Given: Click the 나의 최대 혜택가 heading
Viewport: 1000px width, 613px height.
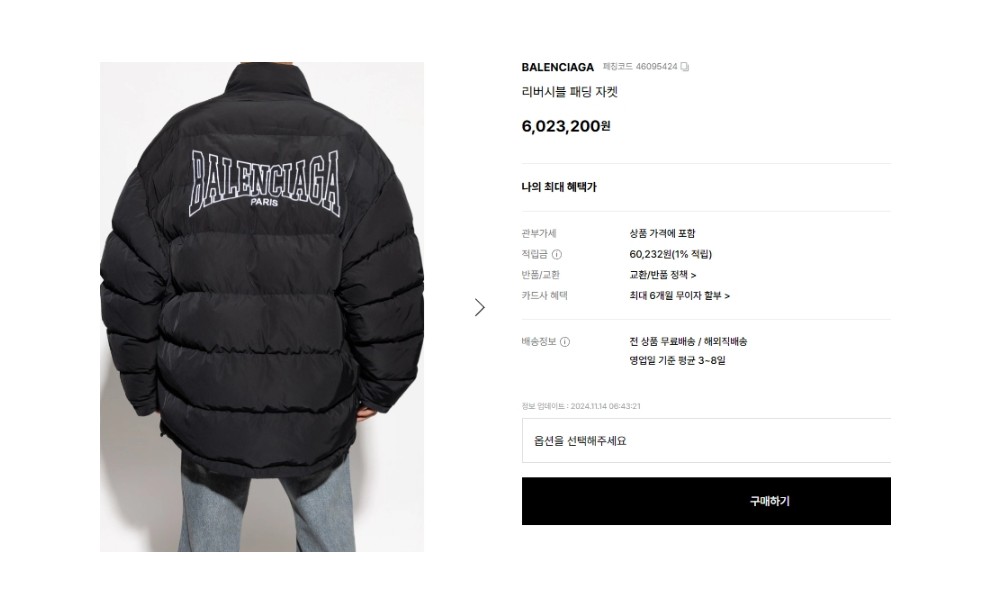Looking at the screenshot, I should pos(559,187).
